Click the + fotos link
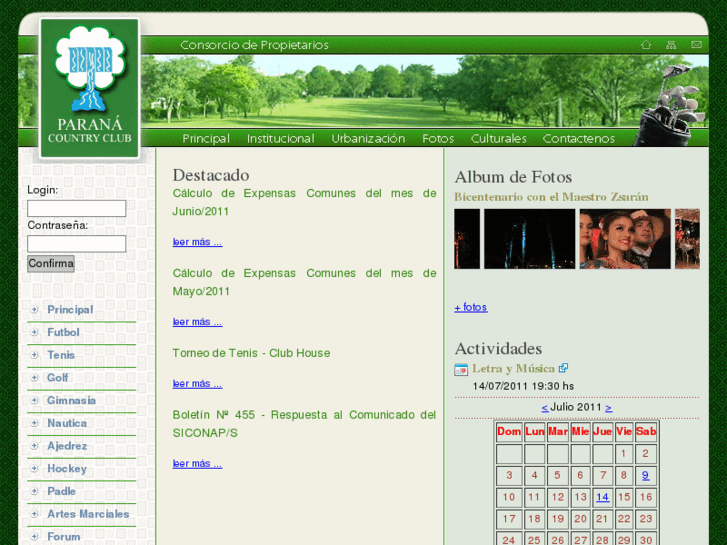727x545 pixels. coord(471,307)
